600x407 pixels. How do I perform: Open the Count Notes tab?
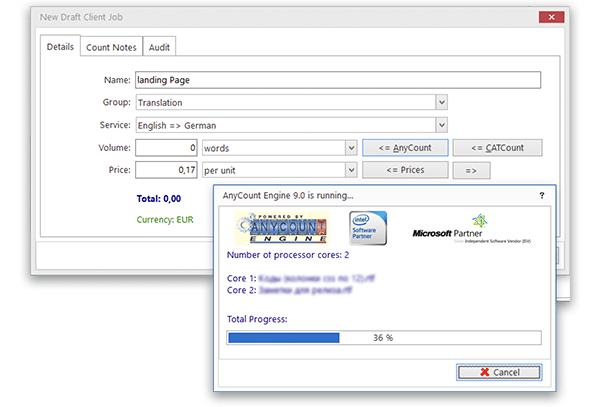click(x=111, y=47)
